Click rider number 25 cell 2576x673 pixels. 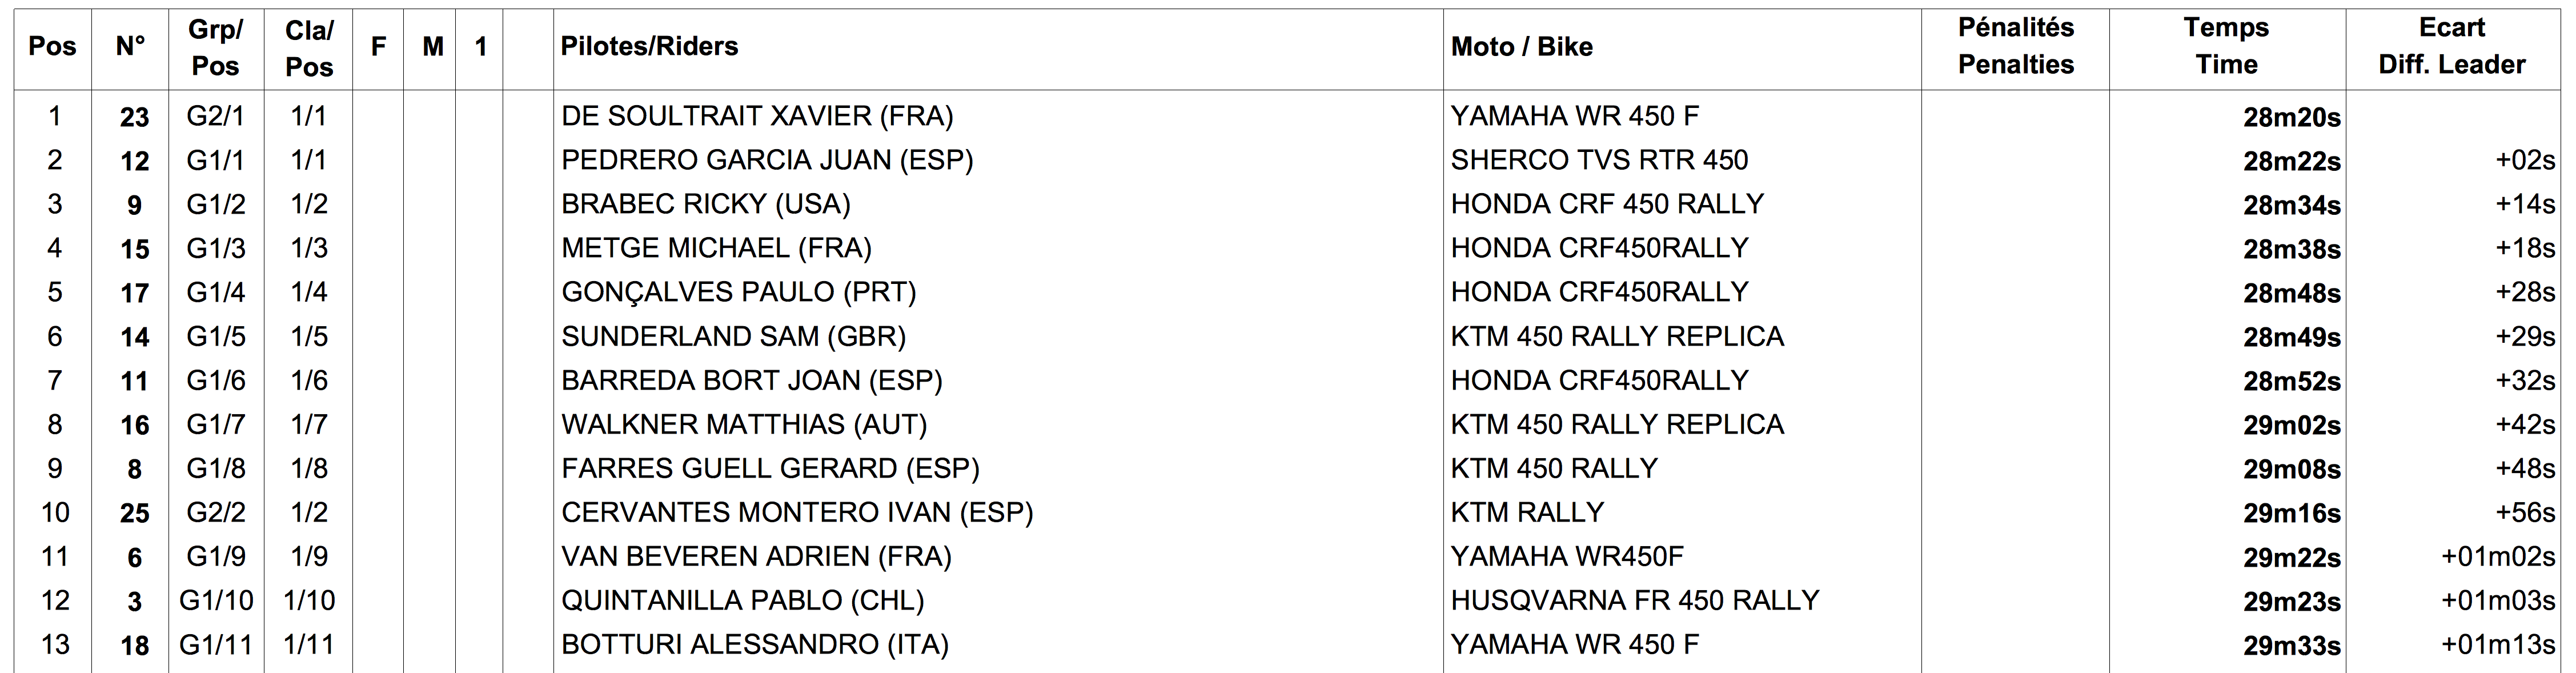pyautogui.click(x=134, y=513)
